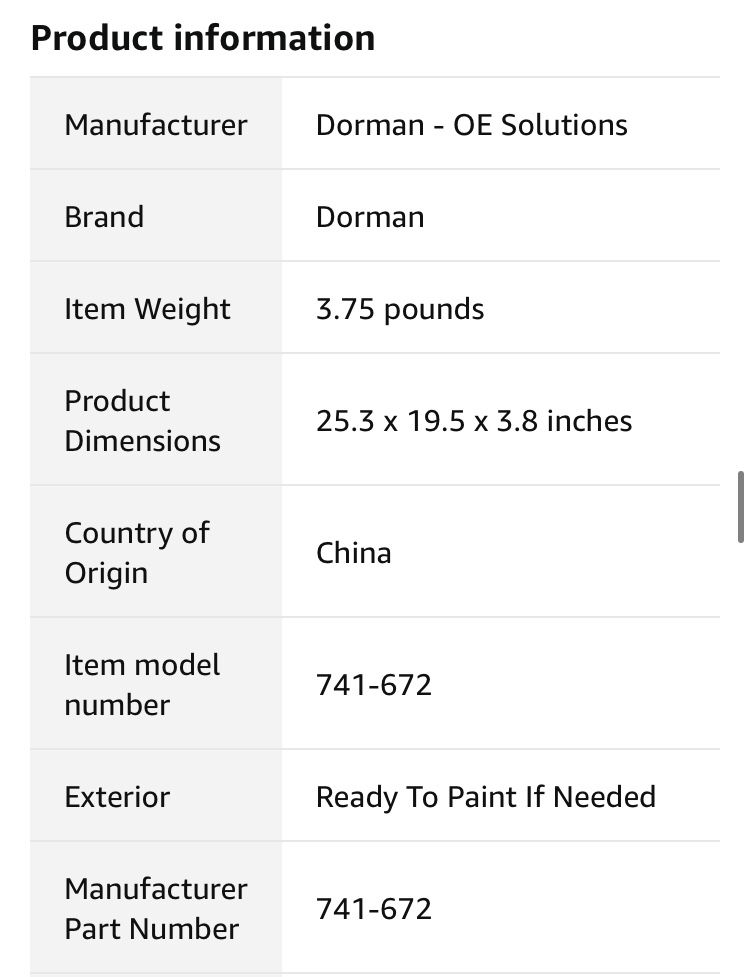This screenshot has height=977, width=750.
Task: Click the Ready To Paint If Needed value
Action: pos(486,797)
